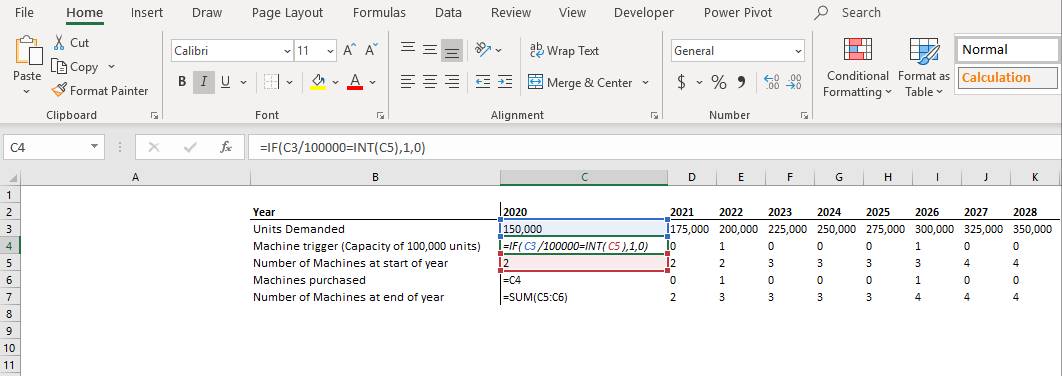Click the Copy icon
Screen dimensions: 1062x376
point(59,66)
